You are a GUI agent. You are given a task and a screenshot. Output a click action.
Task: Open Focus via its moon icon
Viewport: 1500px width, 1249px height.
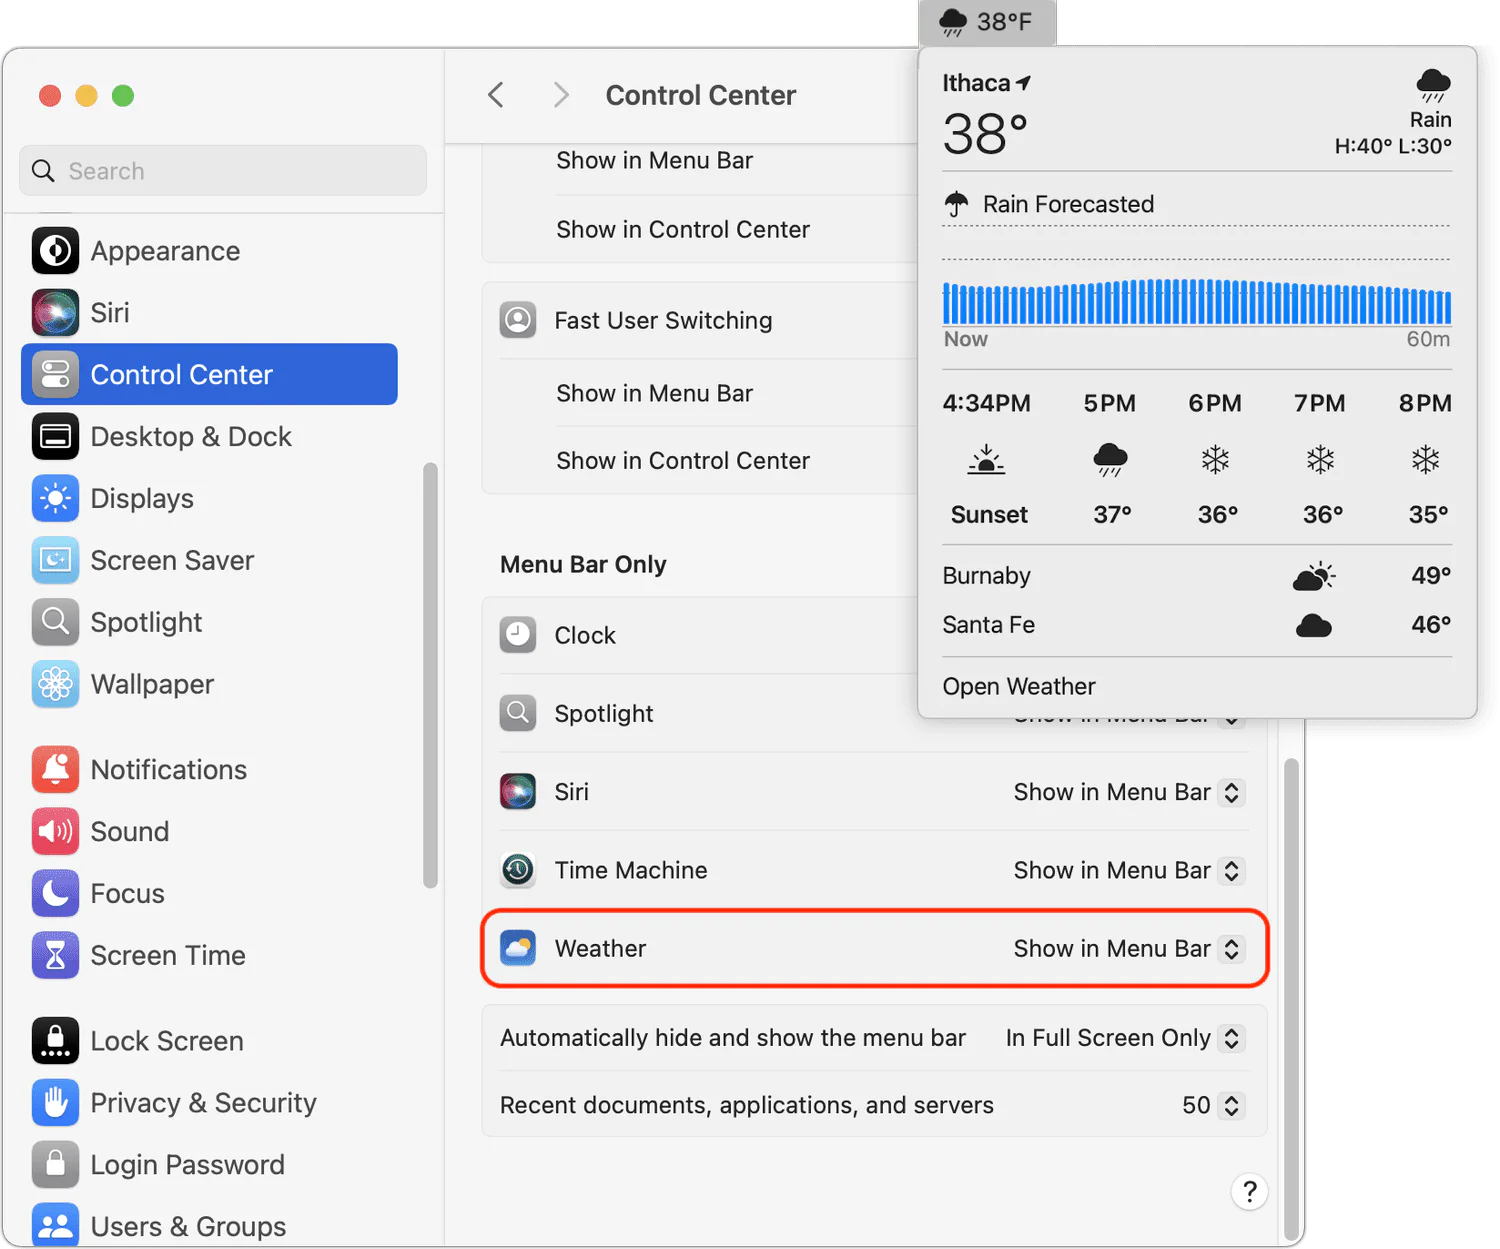click(55, 894)
